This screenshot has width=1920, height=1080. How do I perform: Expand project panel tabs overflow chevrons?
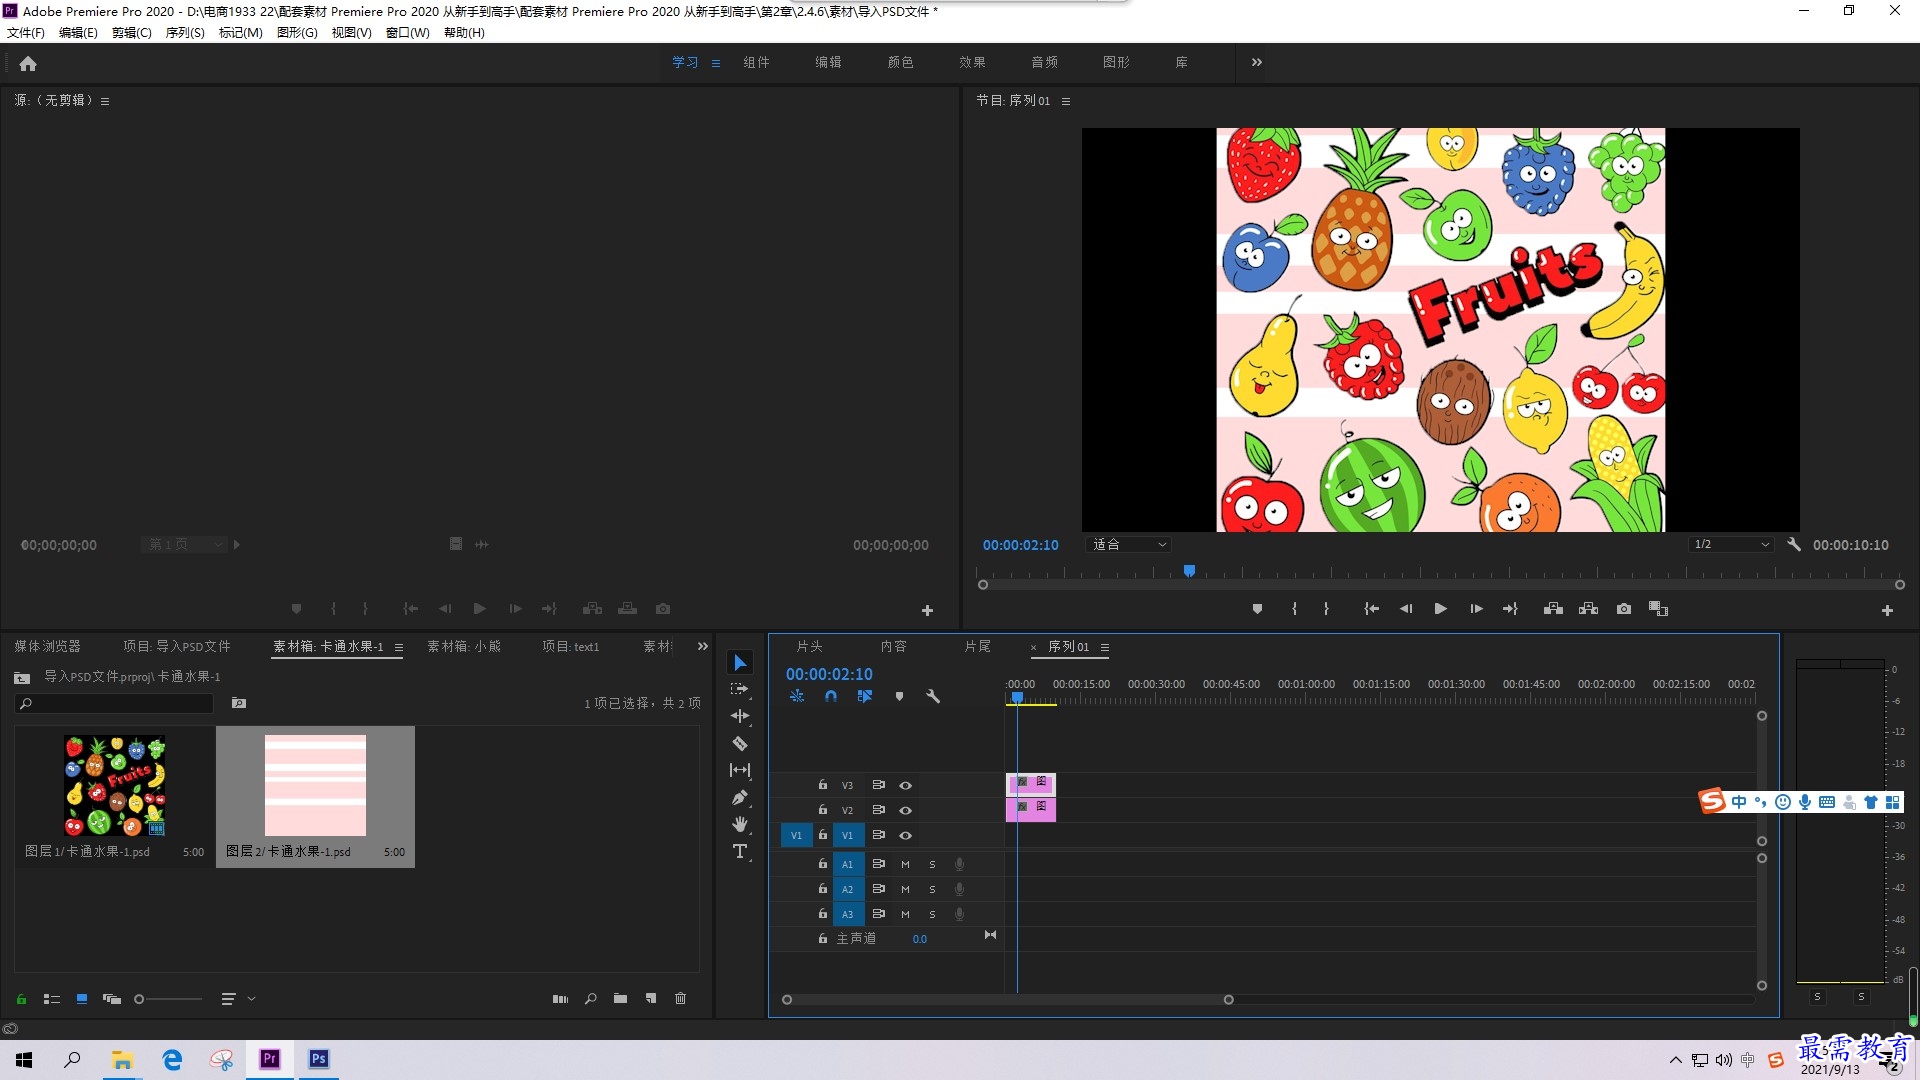(x=703, y=647)
